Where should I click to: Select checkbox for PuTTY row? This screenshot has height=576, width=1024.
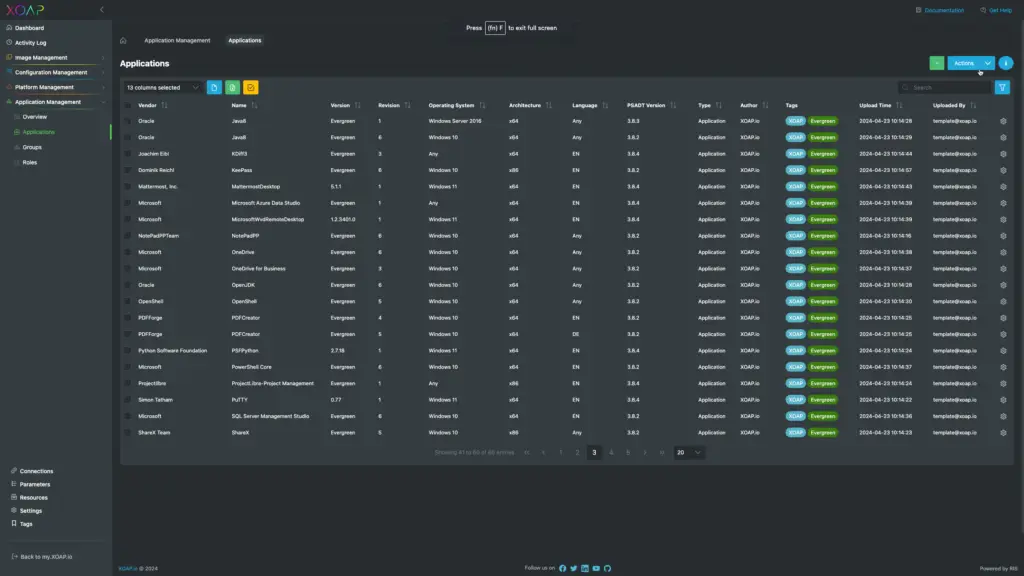[128, 400]
